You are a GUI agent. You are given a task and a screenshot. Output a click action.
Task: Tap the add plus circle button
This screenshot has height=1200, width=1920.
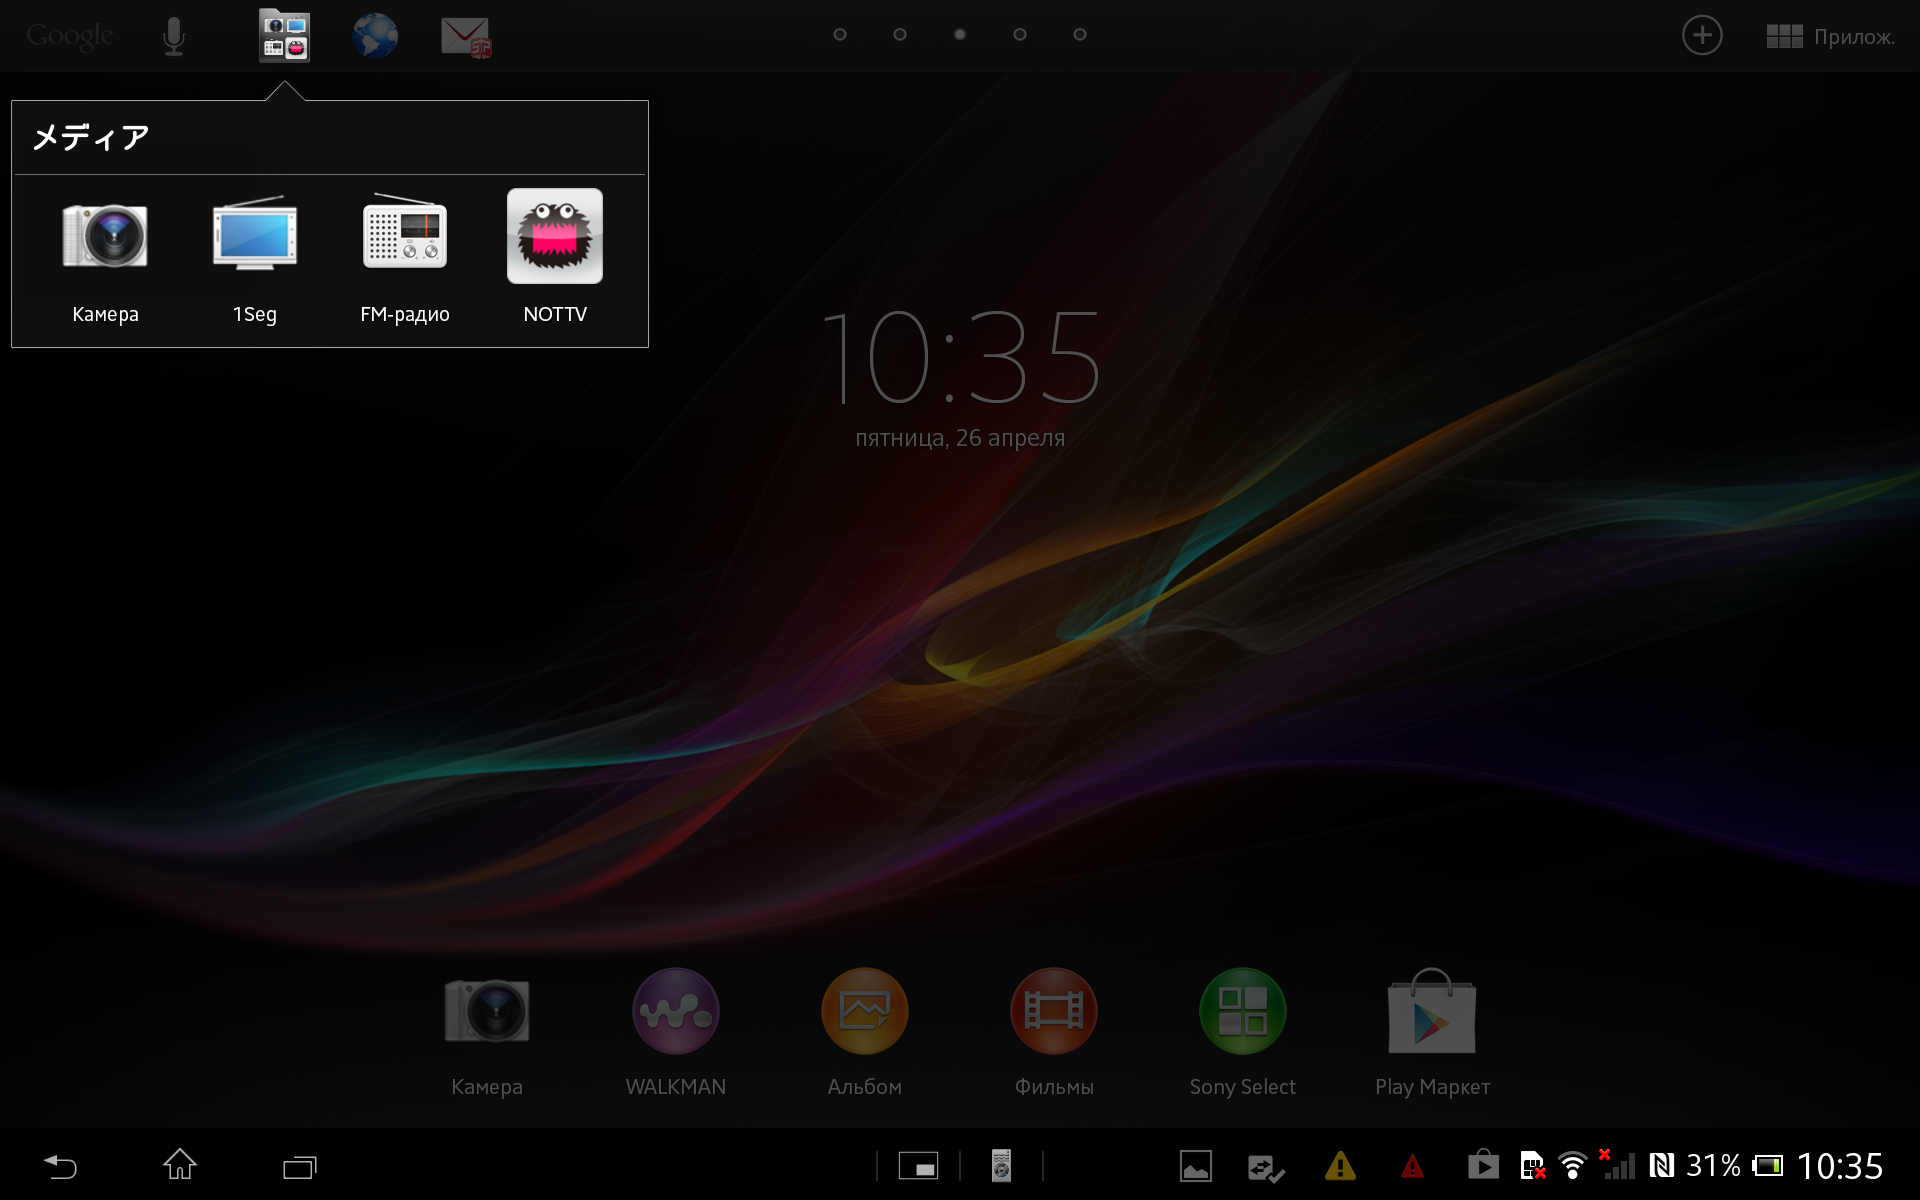pos(1701,36)
